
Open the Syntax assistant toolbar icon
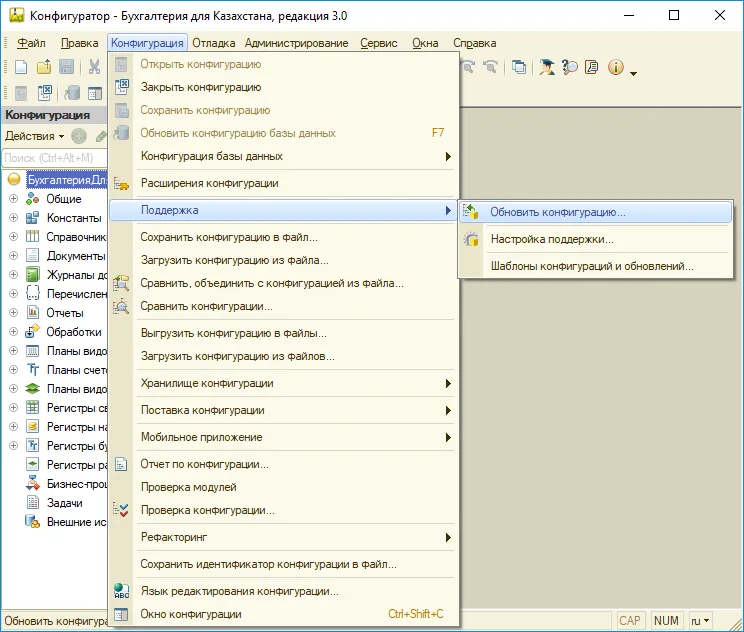[547, 67]
